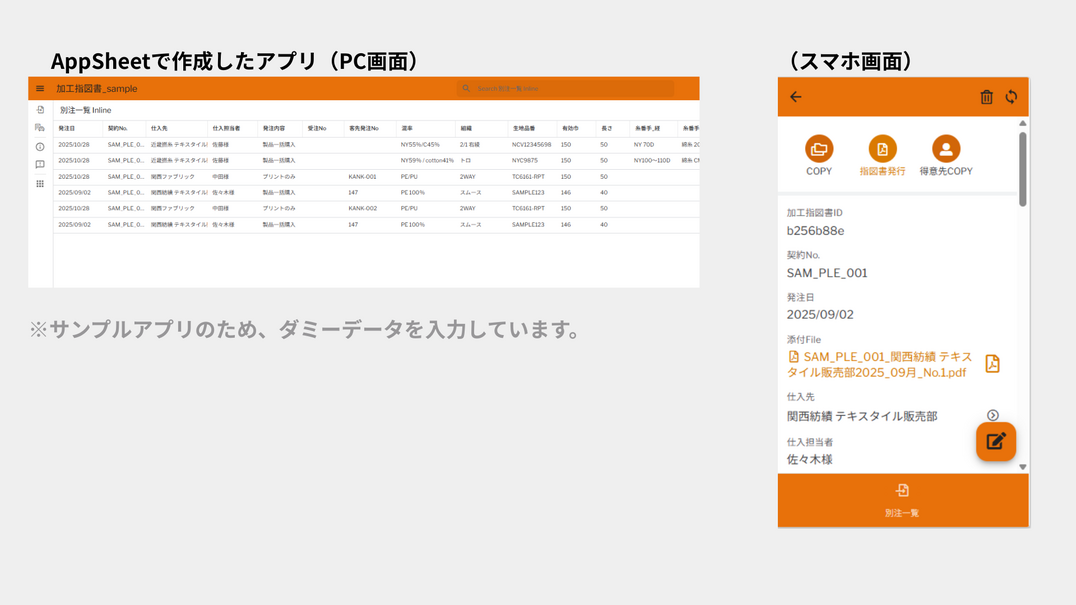Click scrollbar down arrow in smartphone view
This screenshot has width=1076, height=605.
(x=1022, y=467)
